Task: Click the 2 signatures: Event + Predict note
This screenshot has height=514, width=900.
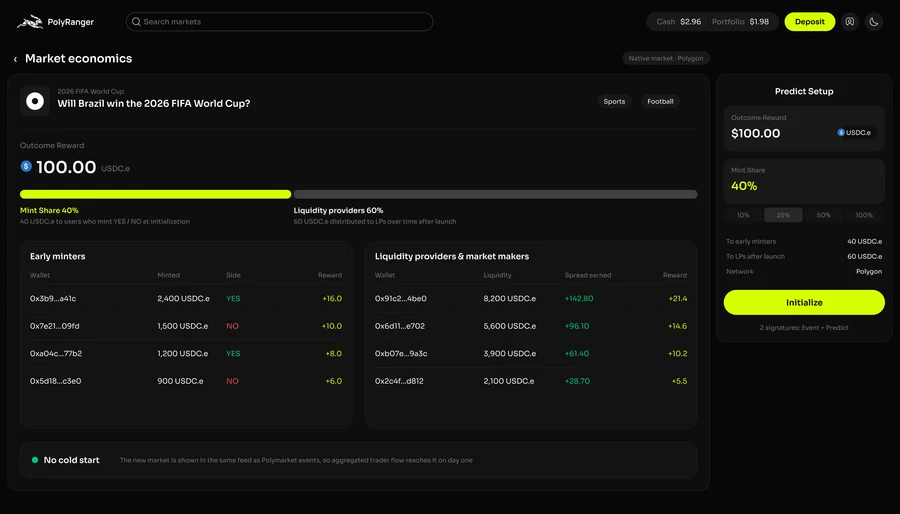Action: (x=804, y=328)
